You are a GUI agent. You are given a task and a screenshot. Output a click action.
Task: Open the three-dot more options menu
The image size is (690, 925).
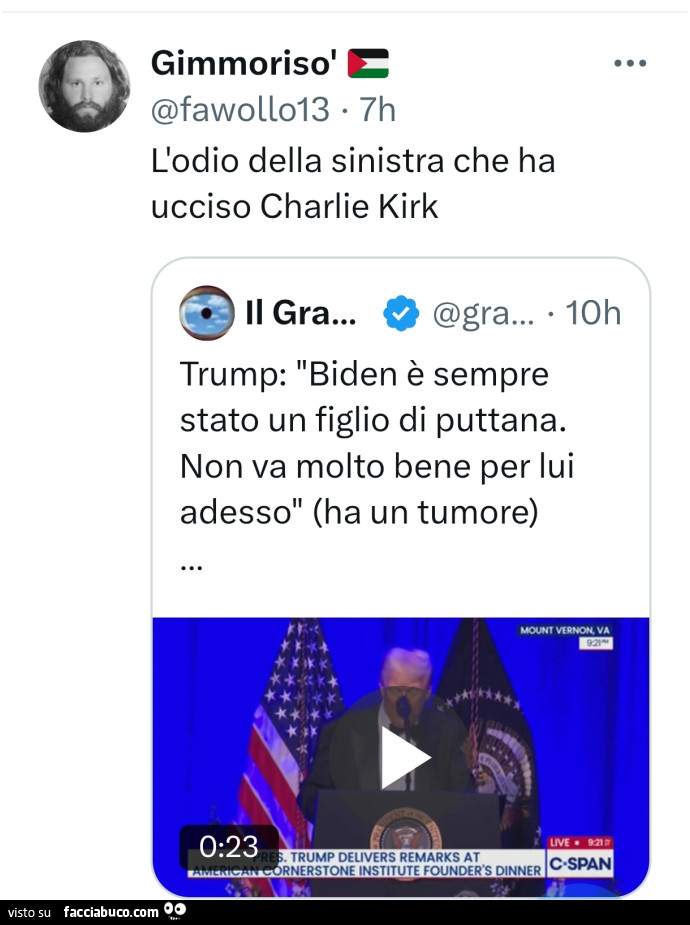coord(630,63)
